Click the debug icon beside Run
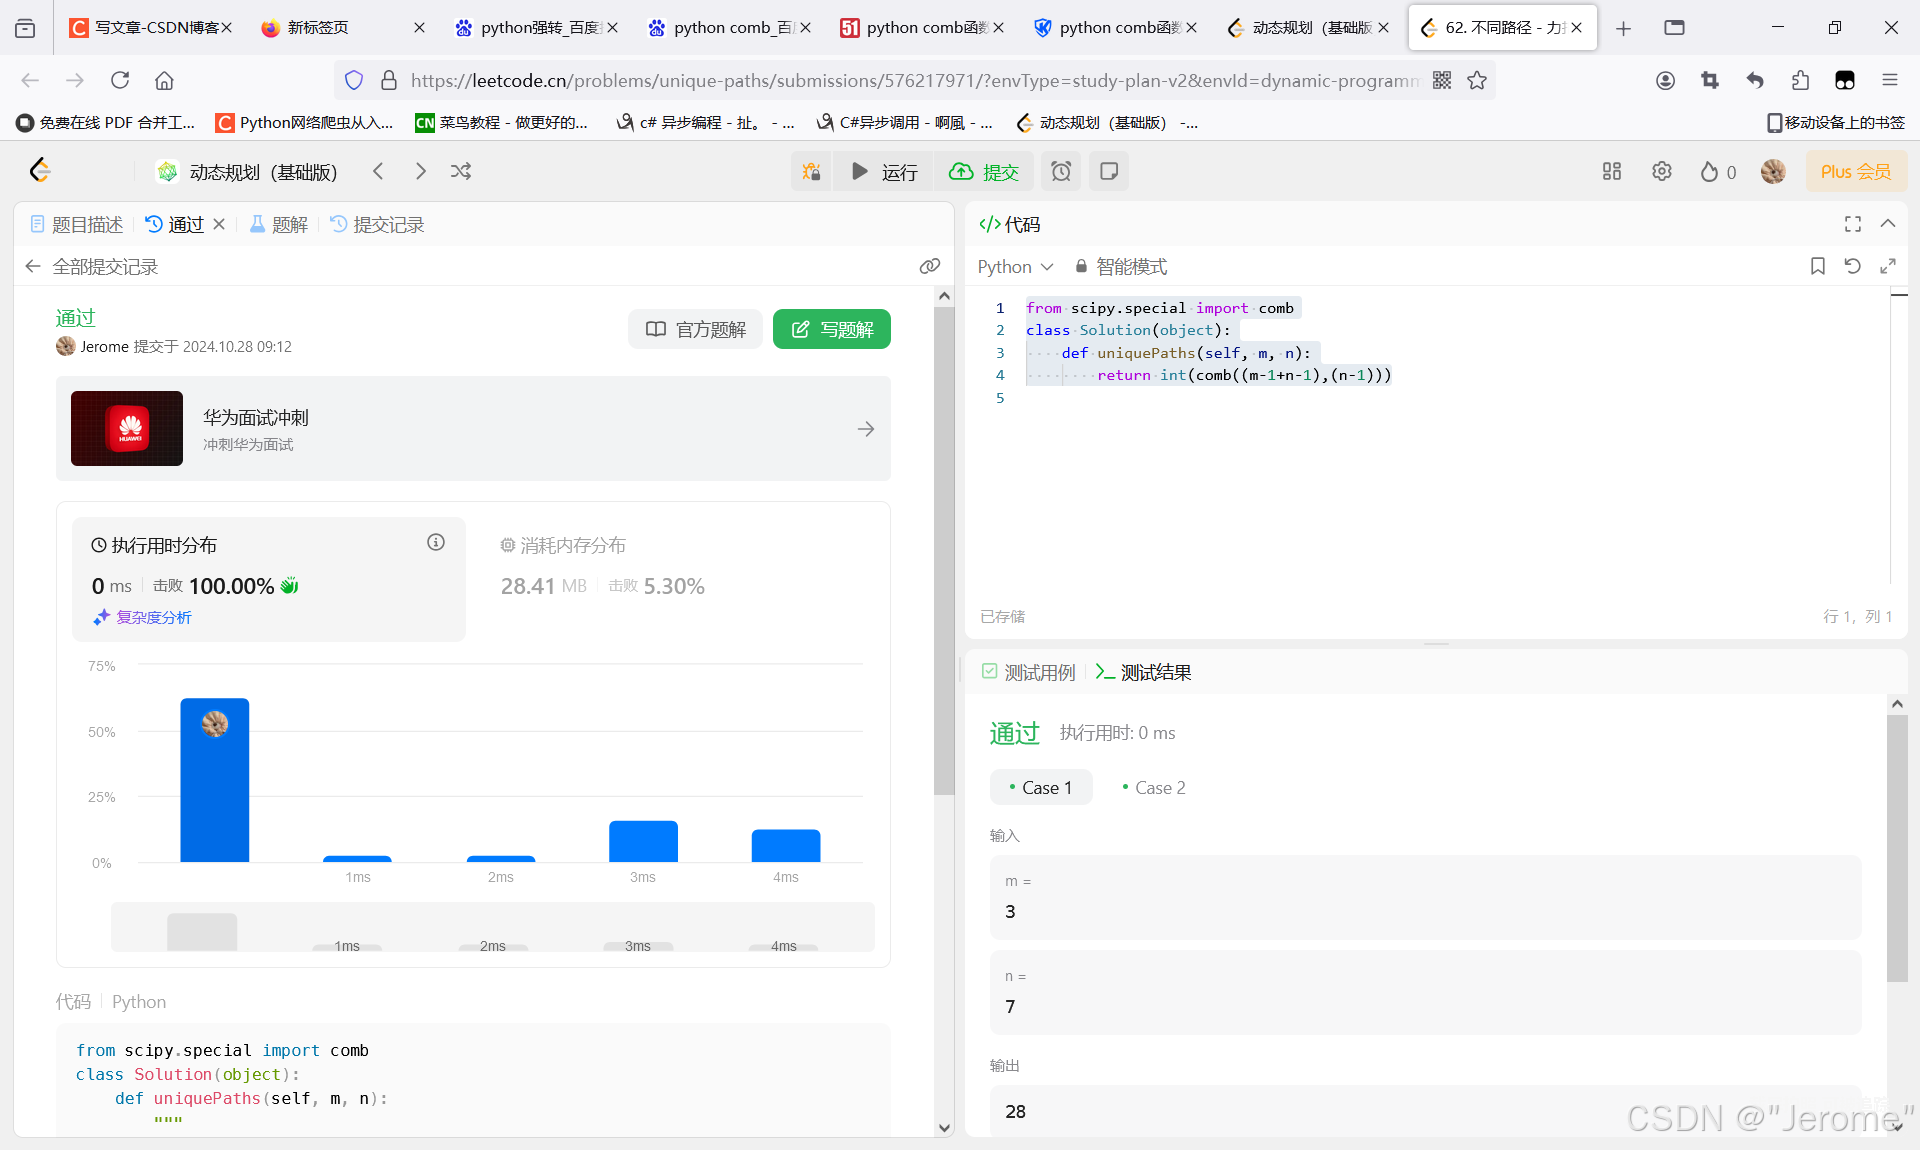 811,171
